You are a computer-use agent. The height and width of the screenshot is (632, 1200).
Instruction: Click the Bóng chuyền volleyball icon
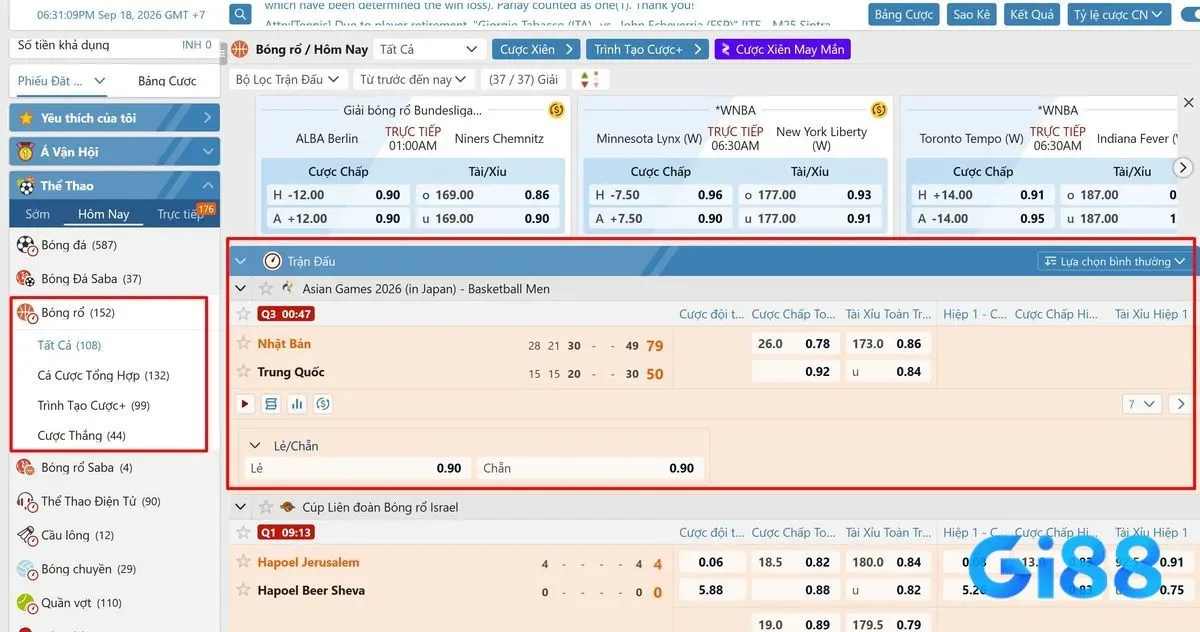tap(26, 569)
